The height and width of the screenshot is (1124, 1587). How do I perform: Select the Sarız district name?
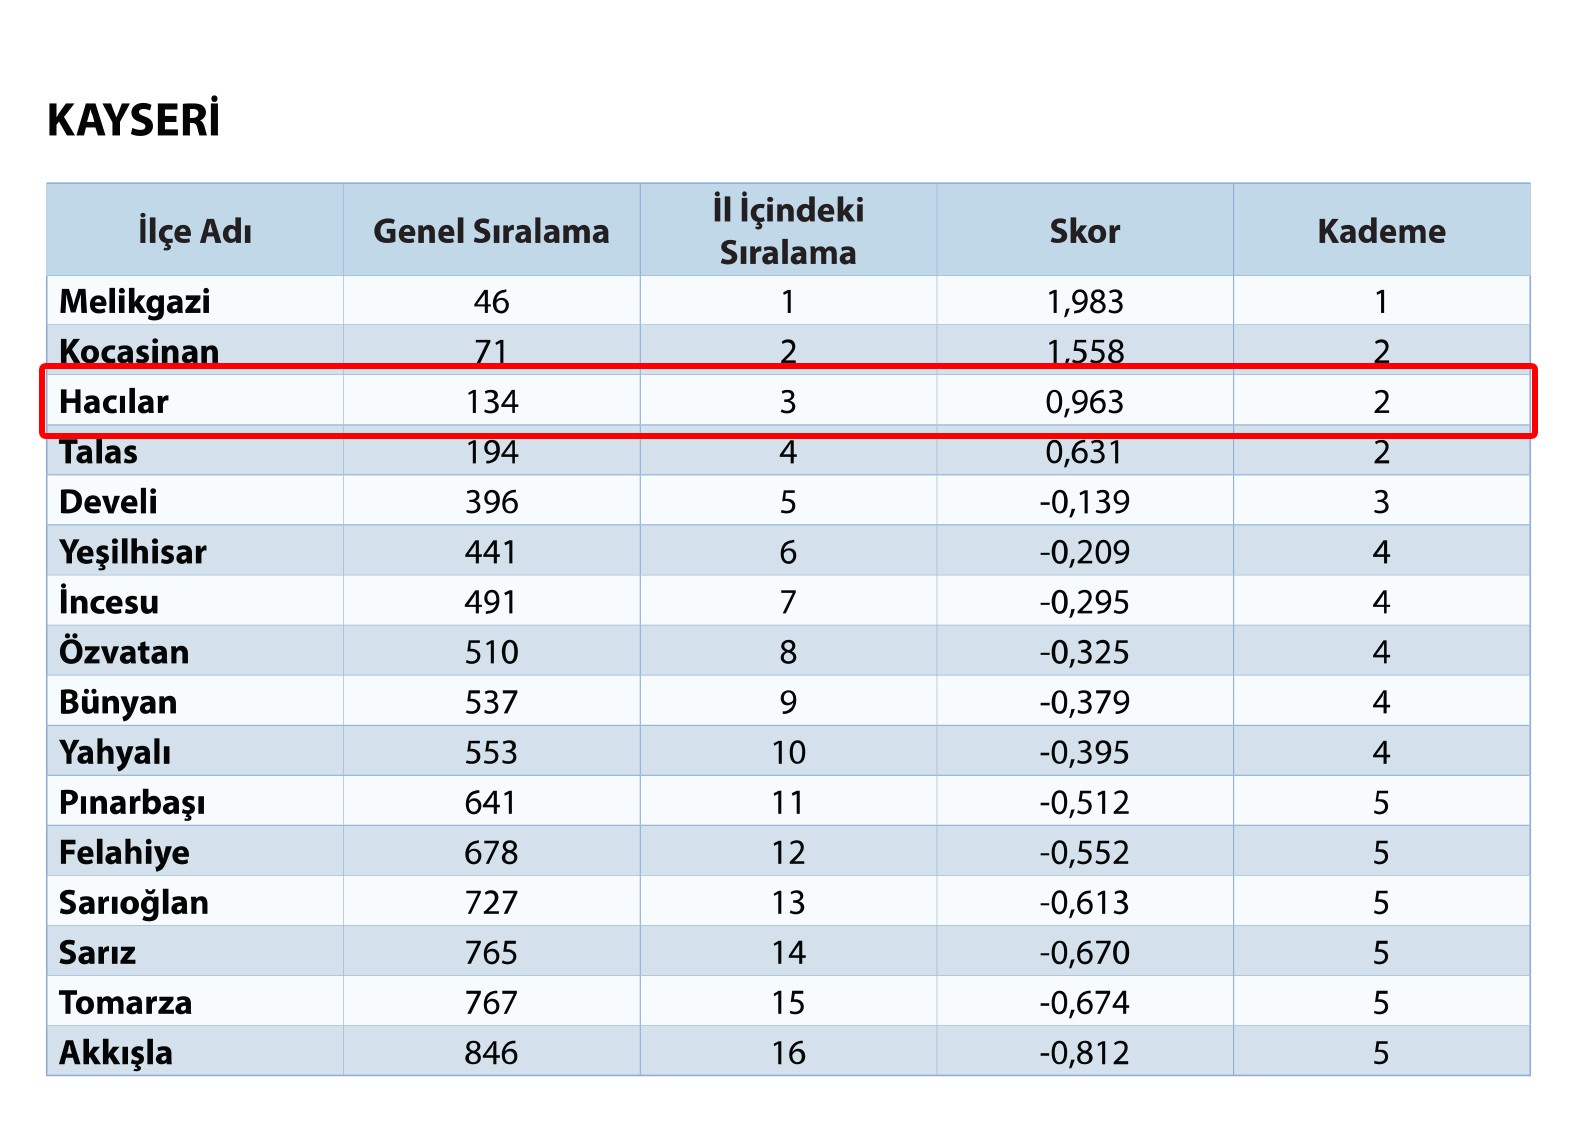(97, 952)
